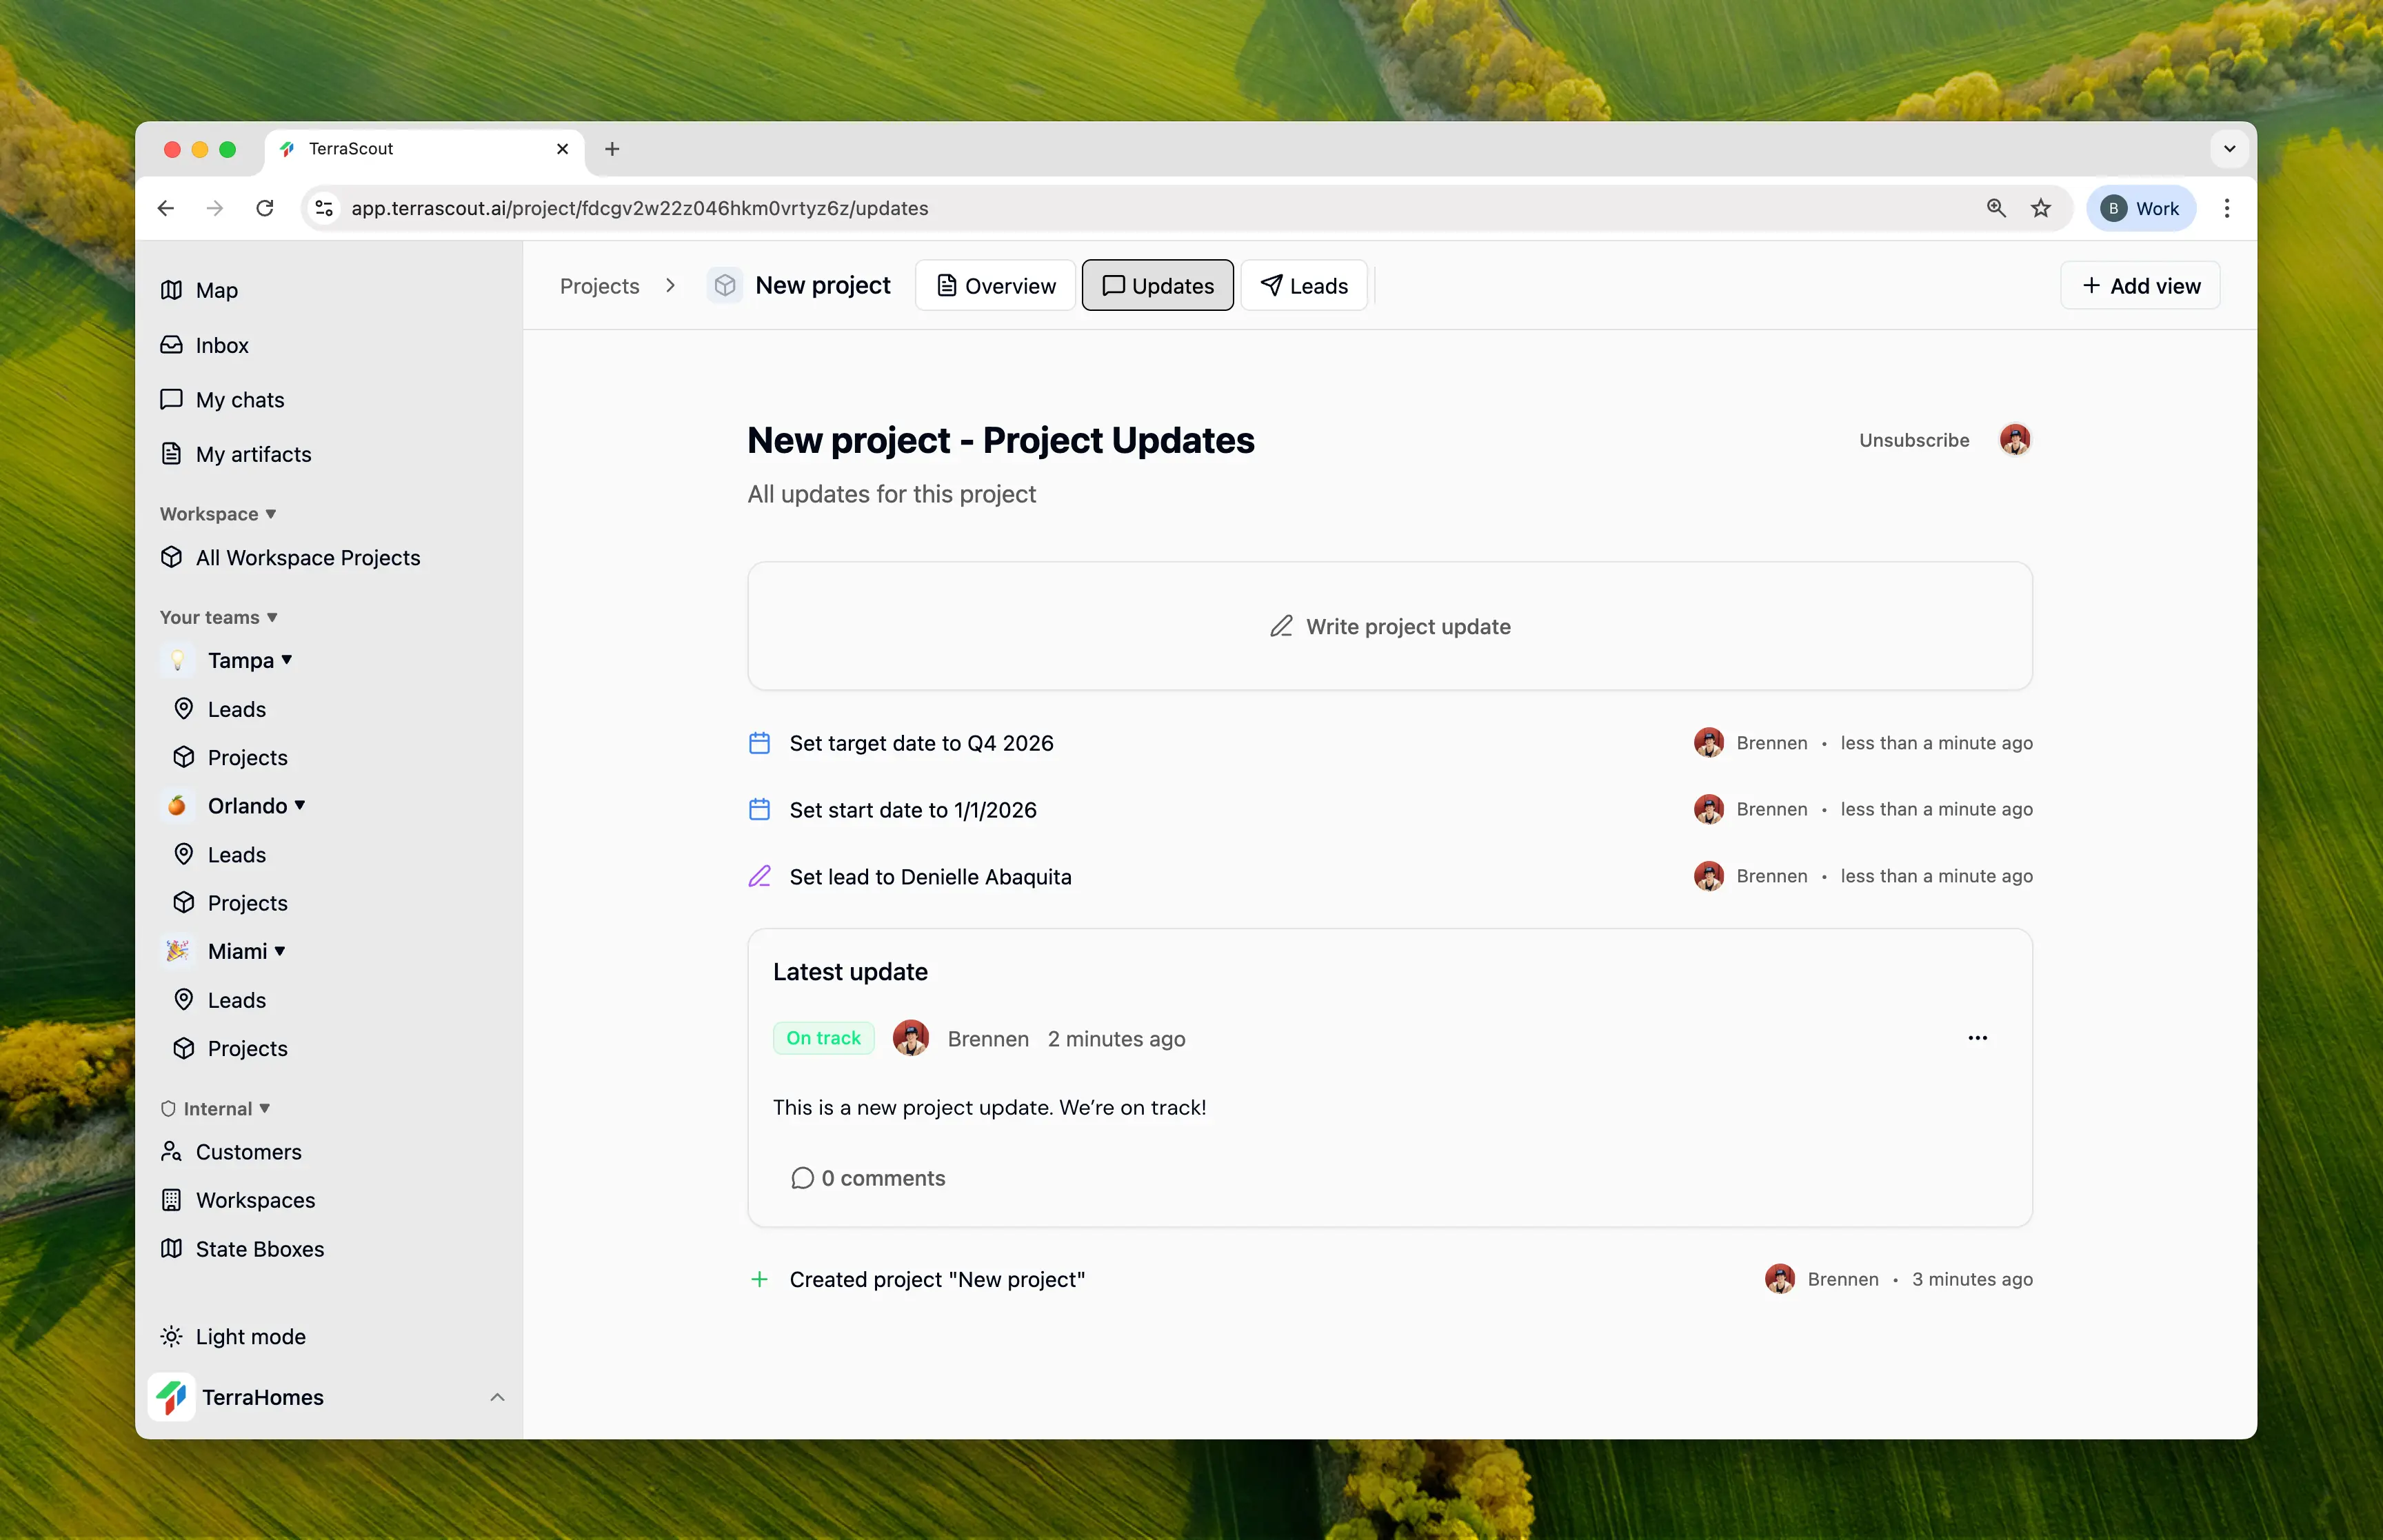The image size is (2383, 1540).
Task: Open the three-dot menu on latest update
Action: point(1977,1038)
